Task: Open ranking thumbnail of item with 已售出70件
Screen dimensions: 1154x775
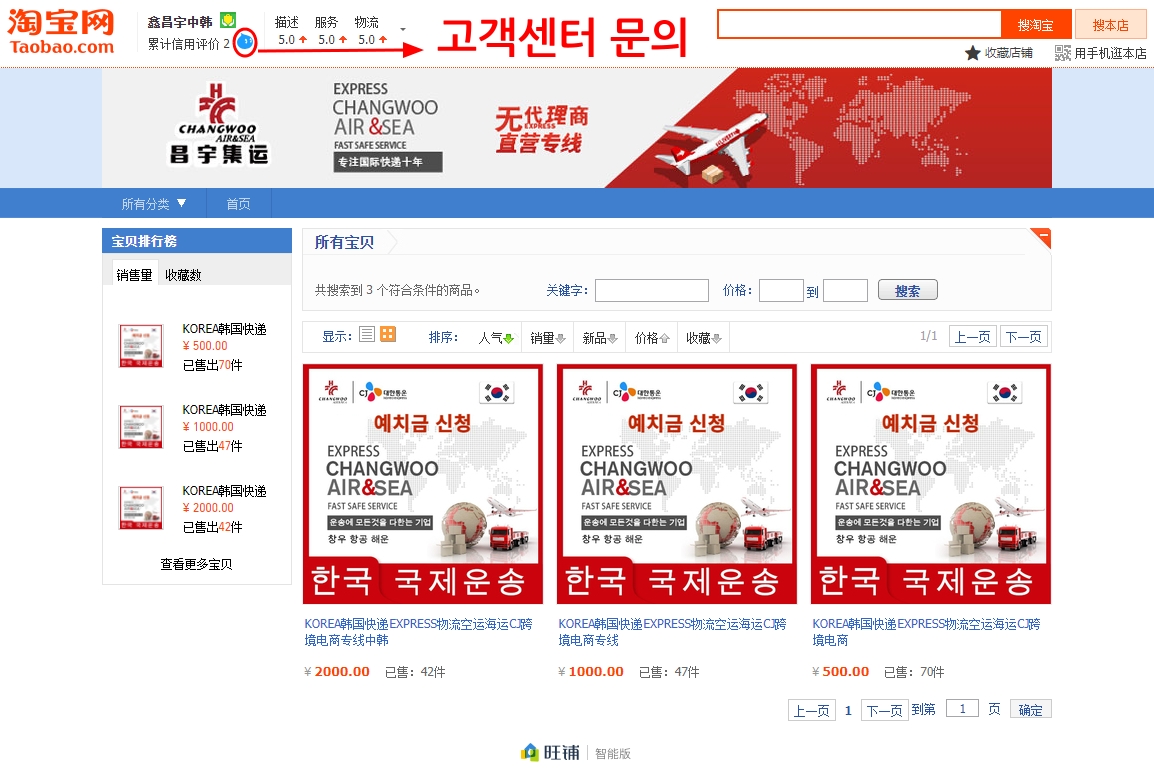Action: [x=141, y=345]
